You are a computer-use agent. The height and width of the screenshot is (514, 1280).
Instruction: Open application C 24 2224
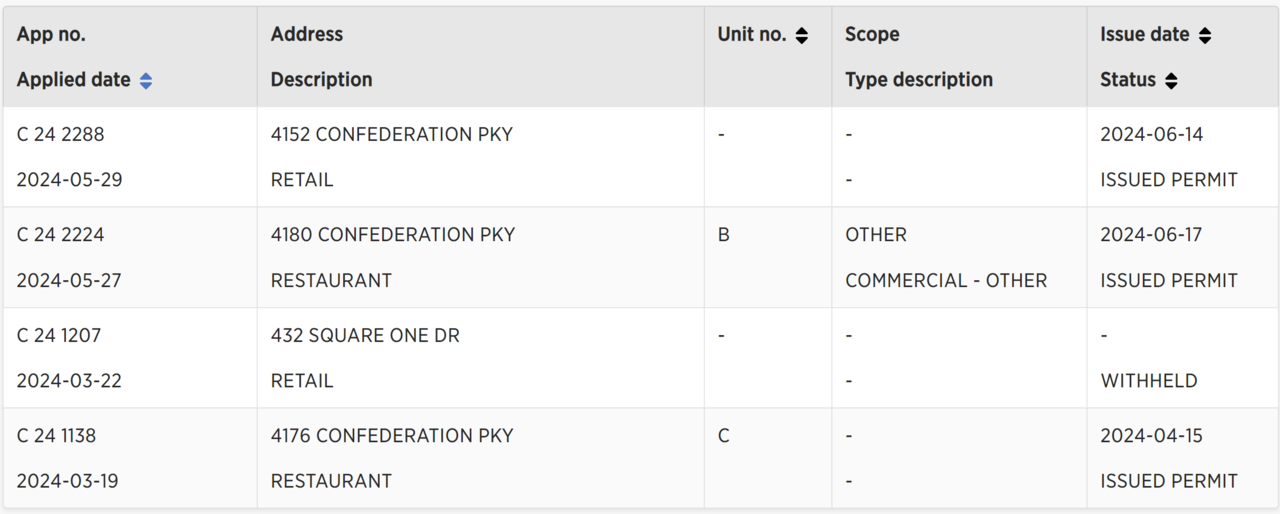(x=60, y=235)
